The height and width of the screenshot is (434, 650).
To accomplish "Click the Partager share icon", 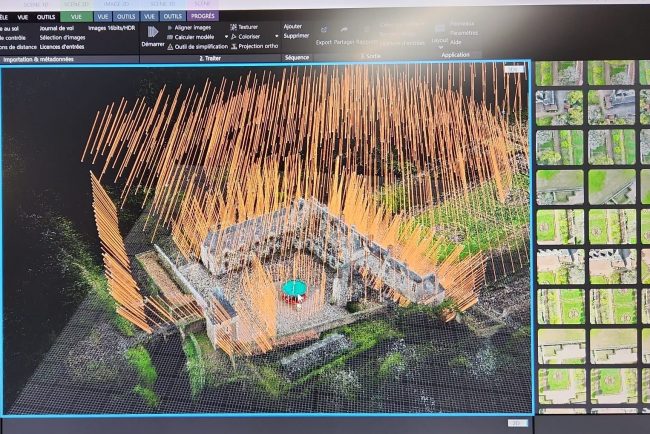I will (x=344, y=30).
